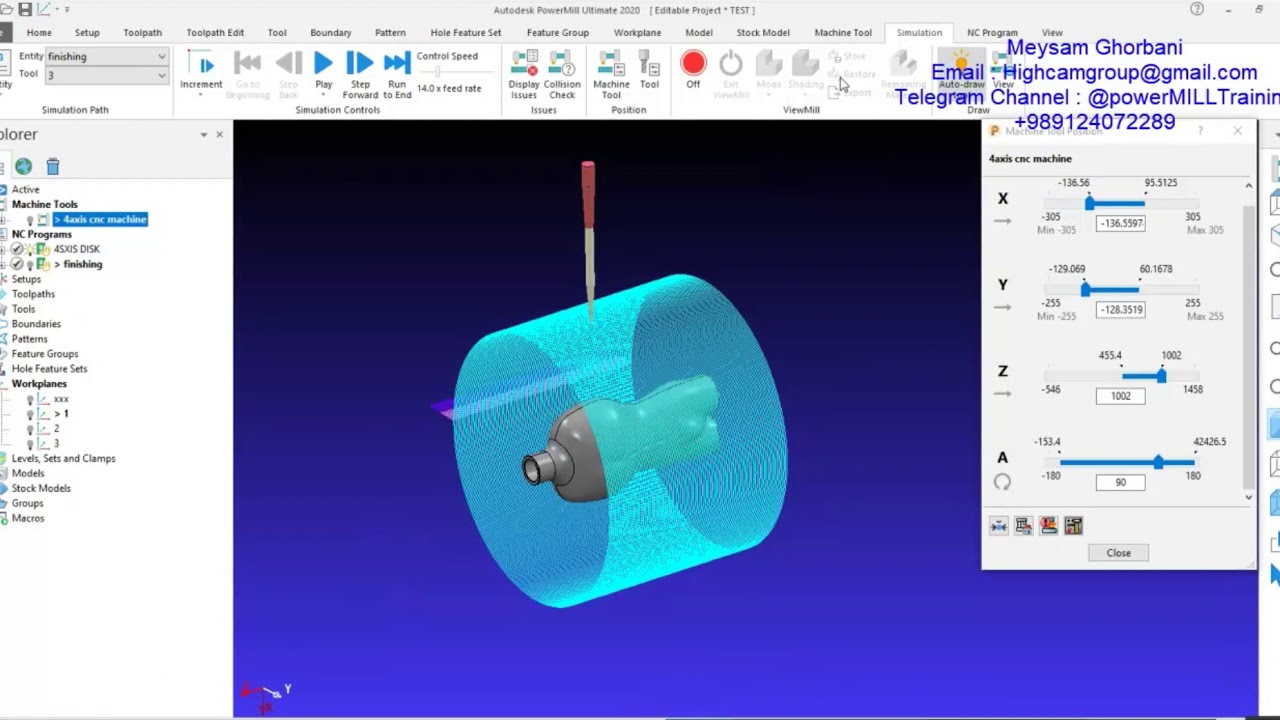Toggle light bulb for workplane xxx
This screenshot has height=720, width=1280.
point(30,400)
